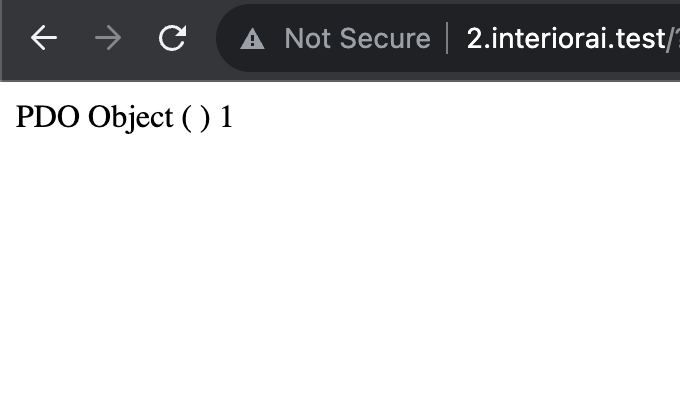This screenshot has width=680, height=404.
Task: Click the "1" after the parentheses
Action: [226, 117]
